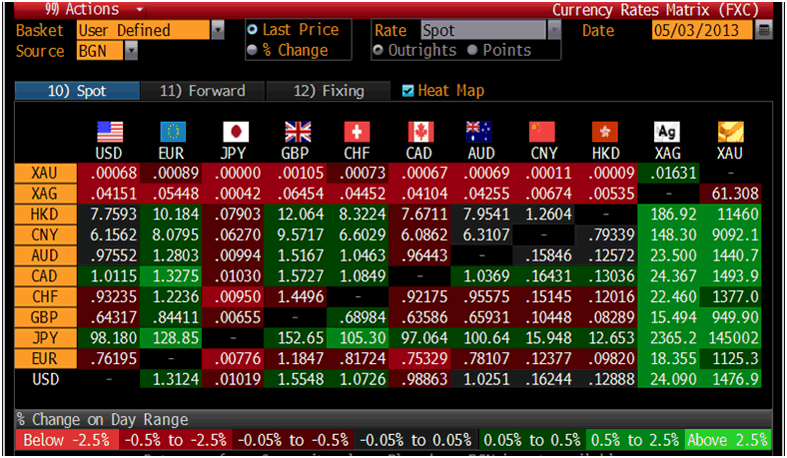
Task: Expand the Rate Spot dropdown
Action: [x=553, y=30]
